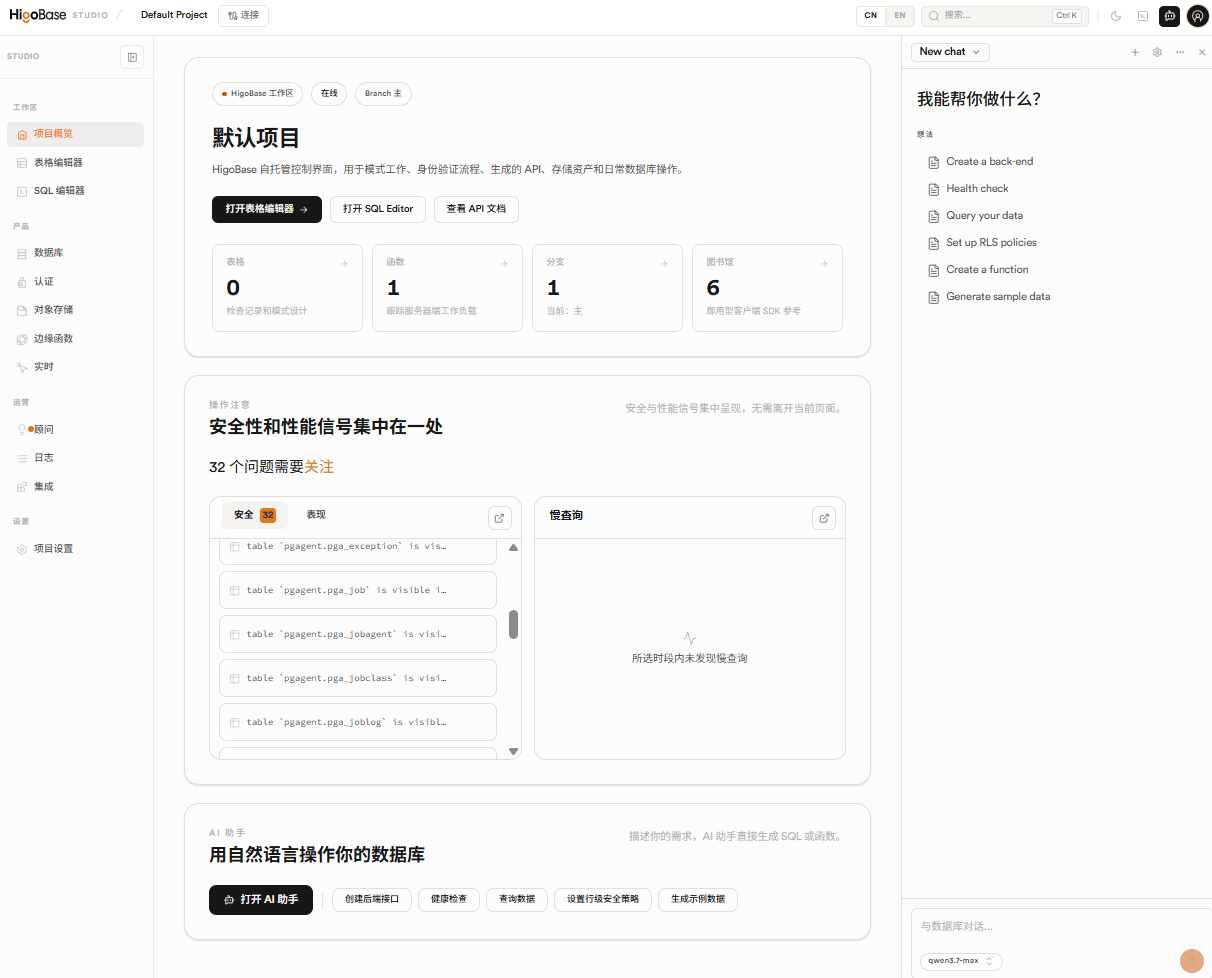Open the chat more-options ellipsis

coord(1180,52)
